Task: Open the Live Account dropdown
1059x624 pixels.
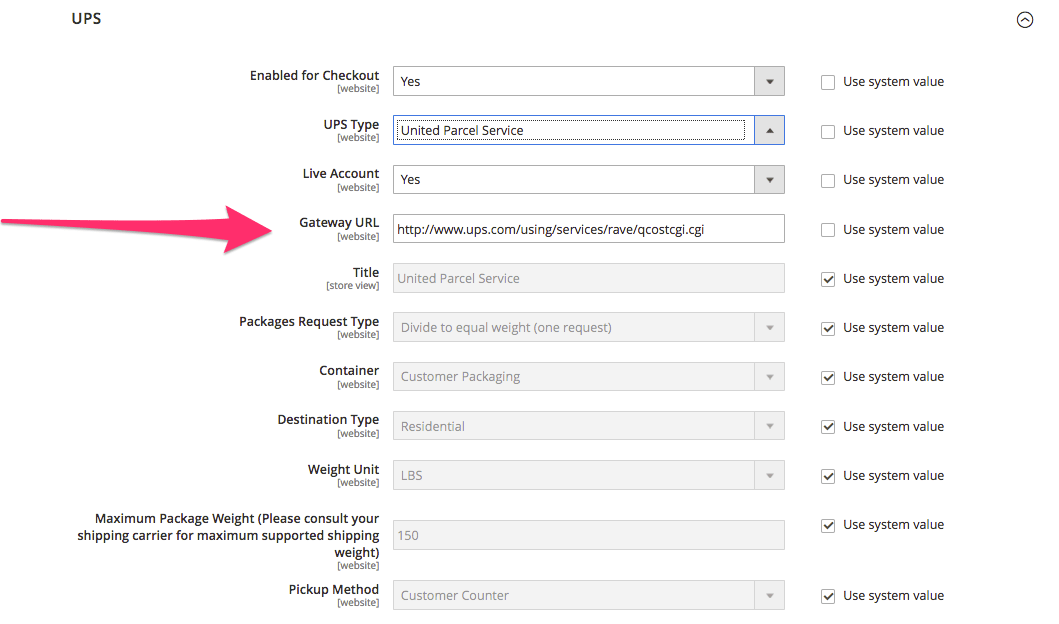Action: pyautogui.click(x=588, y=180)
